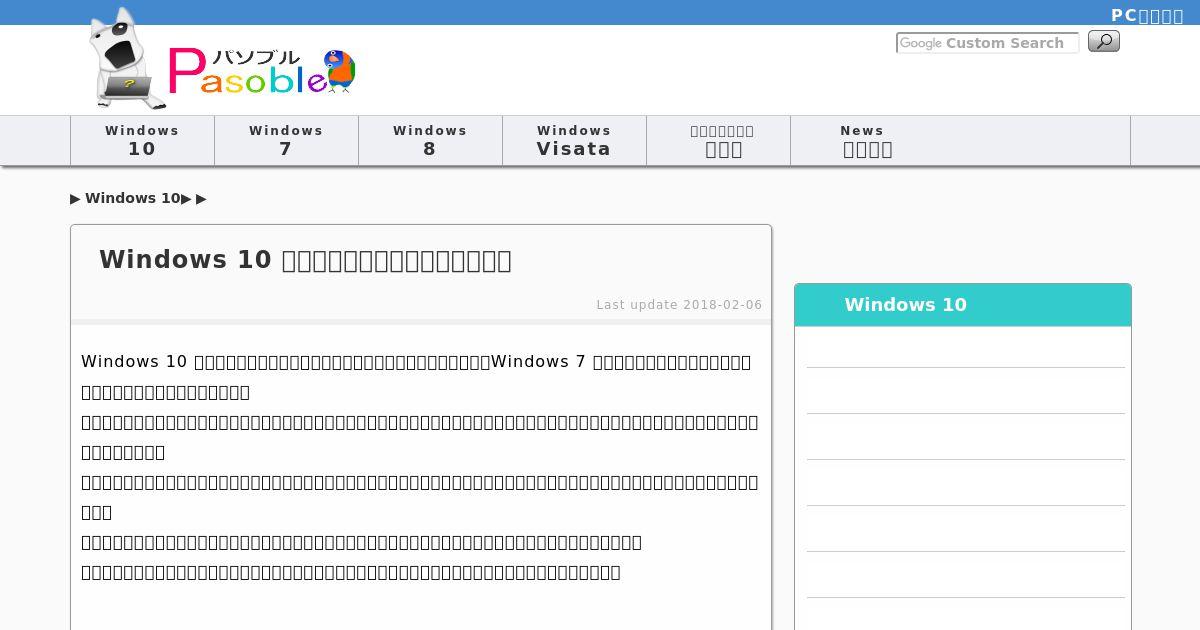1200x630 pixels.
Task: Open the Windows 7 navigation tab
Action: tap(286, 140)
